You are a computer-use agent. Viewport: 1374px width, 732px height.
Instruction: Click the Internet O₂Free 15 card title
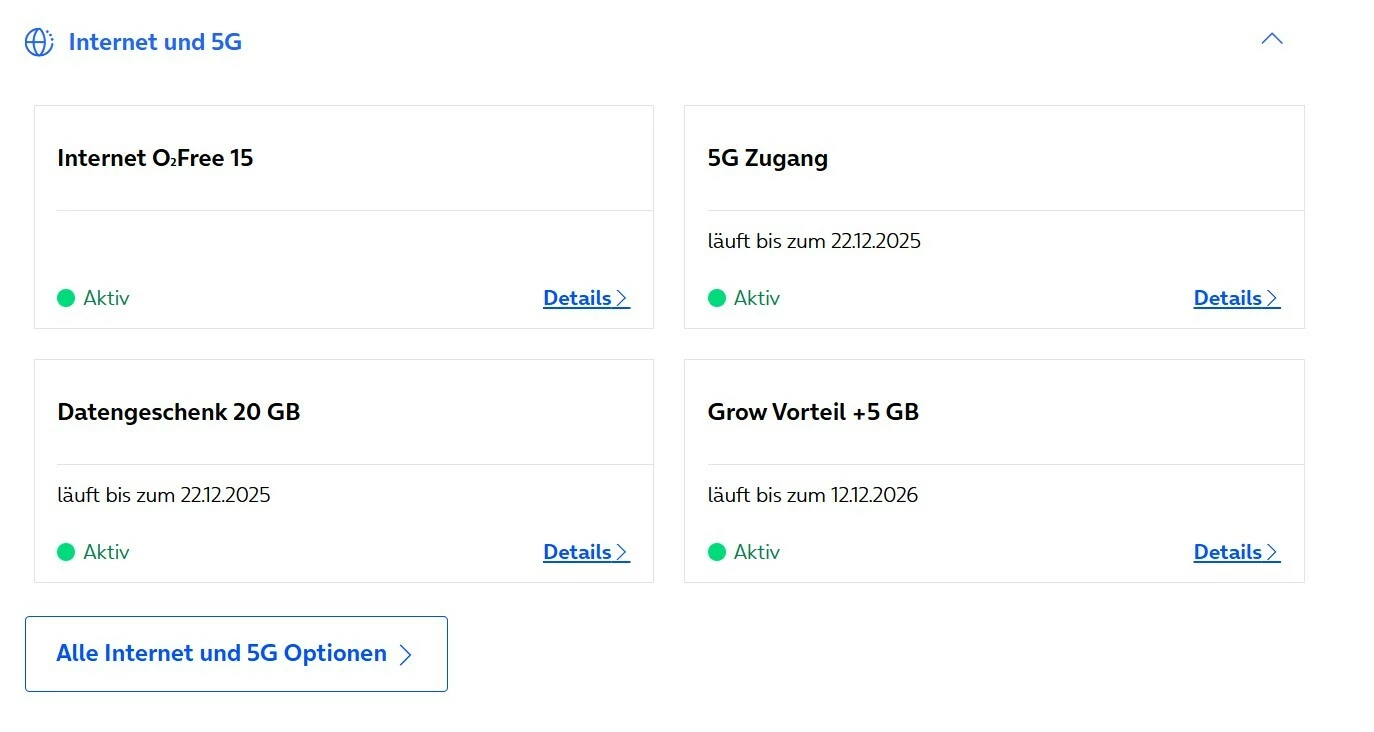pyautogui.click(x=155, y=158)
